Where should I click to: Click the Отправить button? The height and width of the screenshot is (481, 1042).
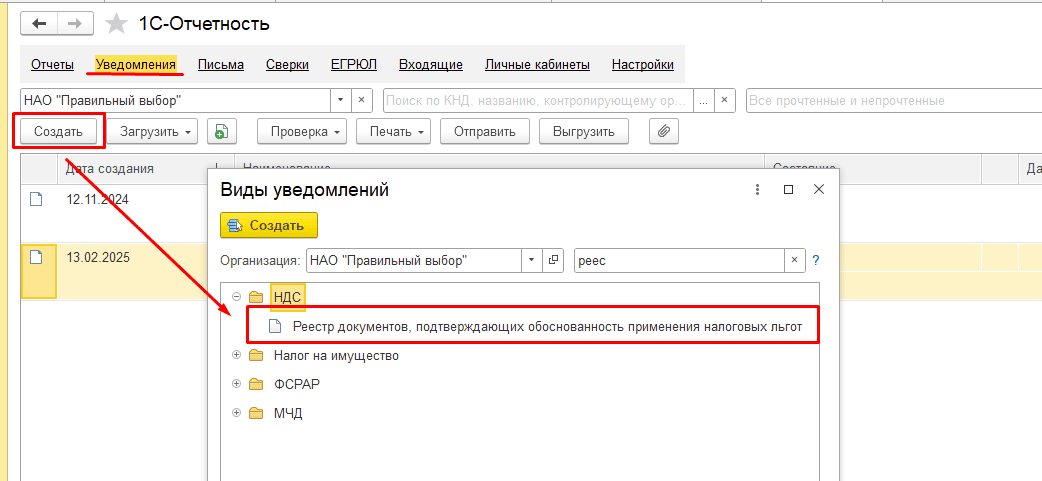(484, 131)
